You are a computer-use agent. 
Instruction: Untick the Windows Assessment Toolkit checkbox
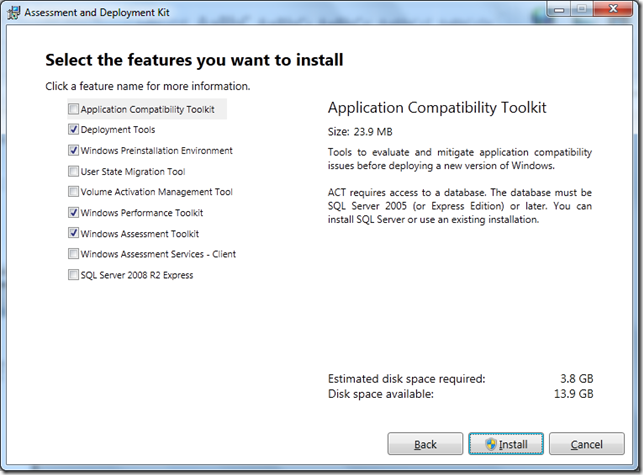pos(74,233)
